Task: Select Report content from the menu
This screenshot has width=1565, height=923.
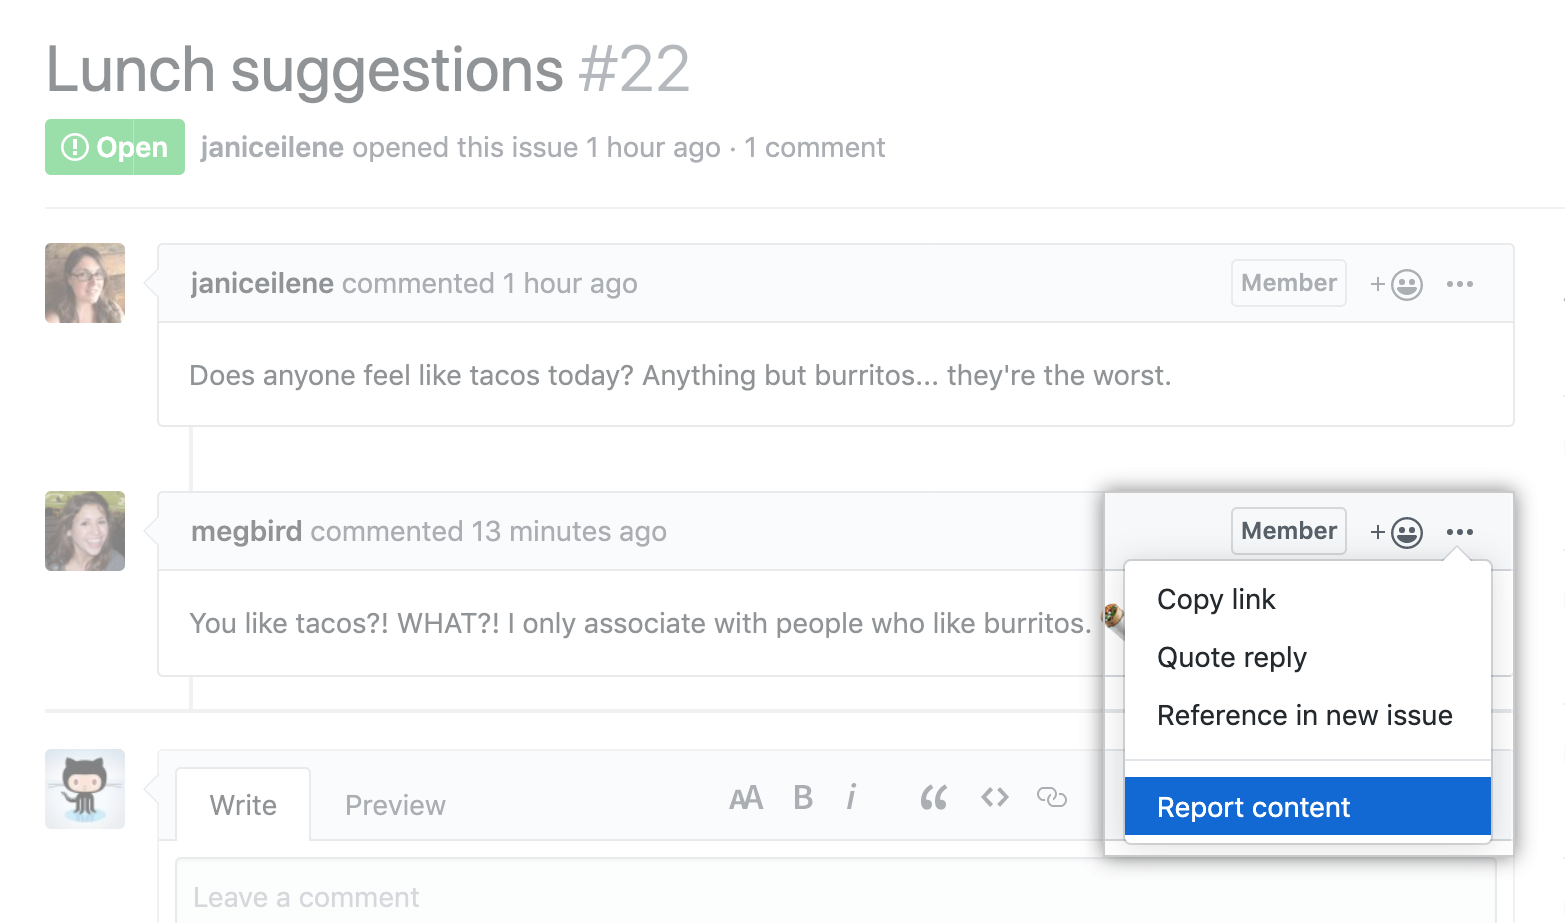Action: click(1253, 806)
